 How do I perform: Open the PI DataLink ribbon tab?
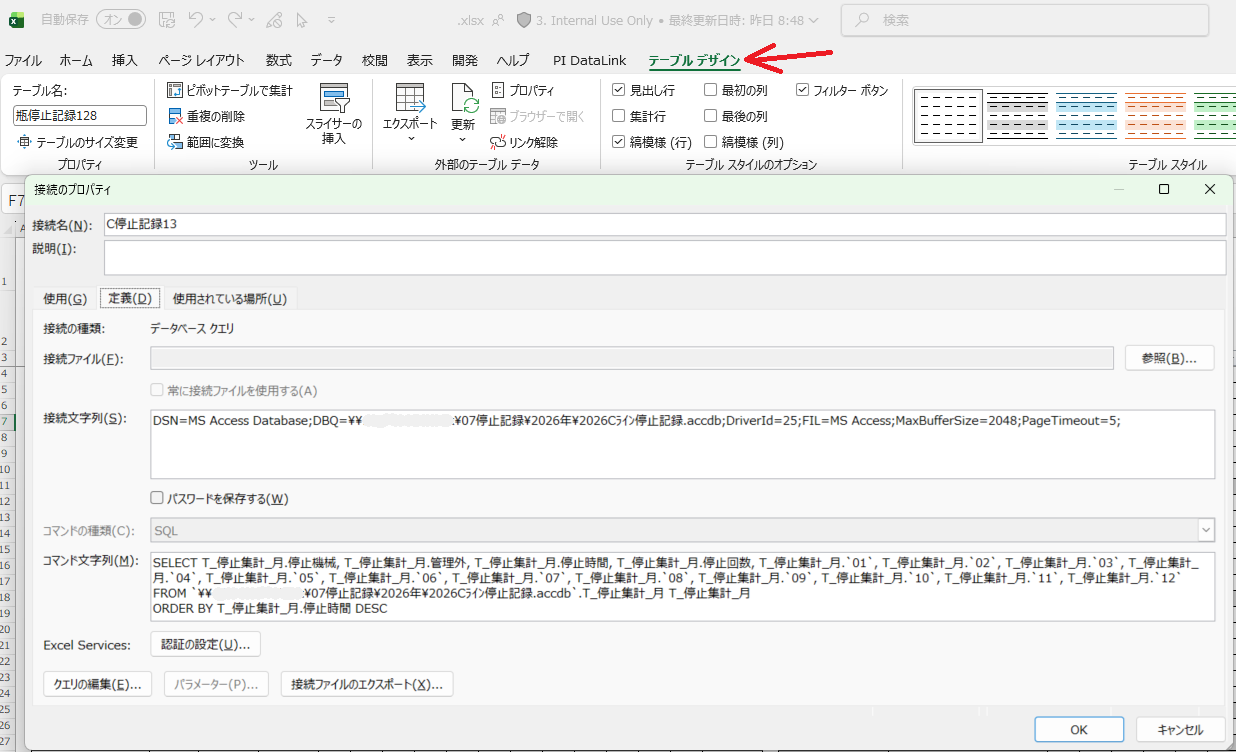point(590,60)
